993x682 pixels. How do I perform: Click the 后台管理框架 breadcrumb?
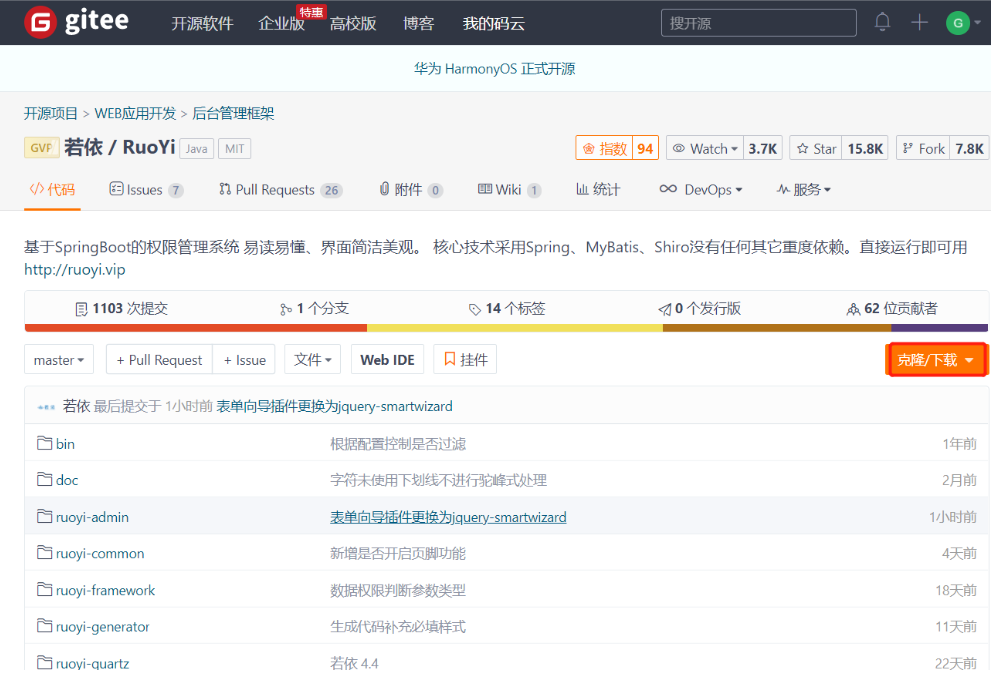(233, 113)
